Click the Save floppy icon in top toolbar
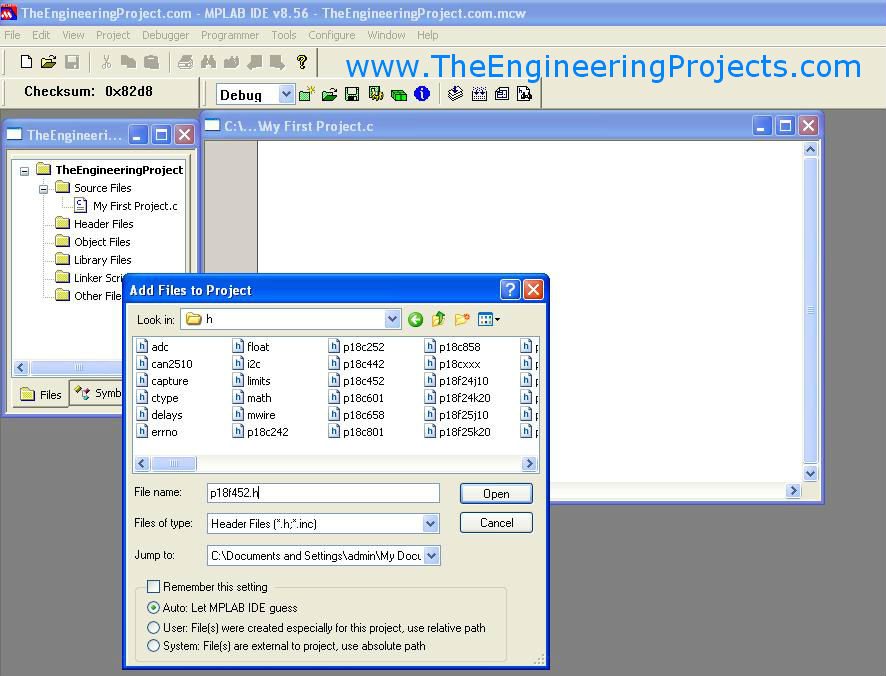 click(x=72, y=62)
